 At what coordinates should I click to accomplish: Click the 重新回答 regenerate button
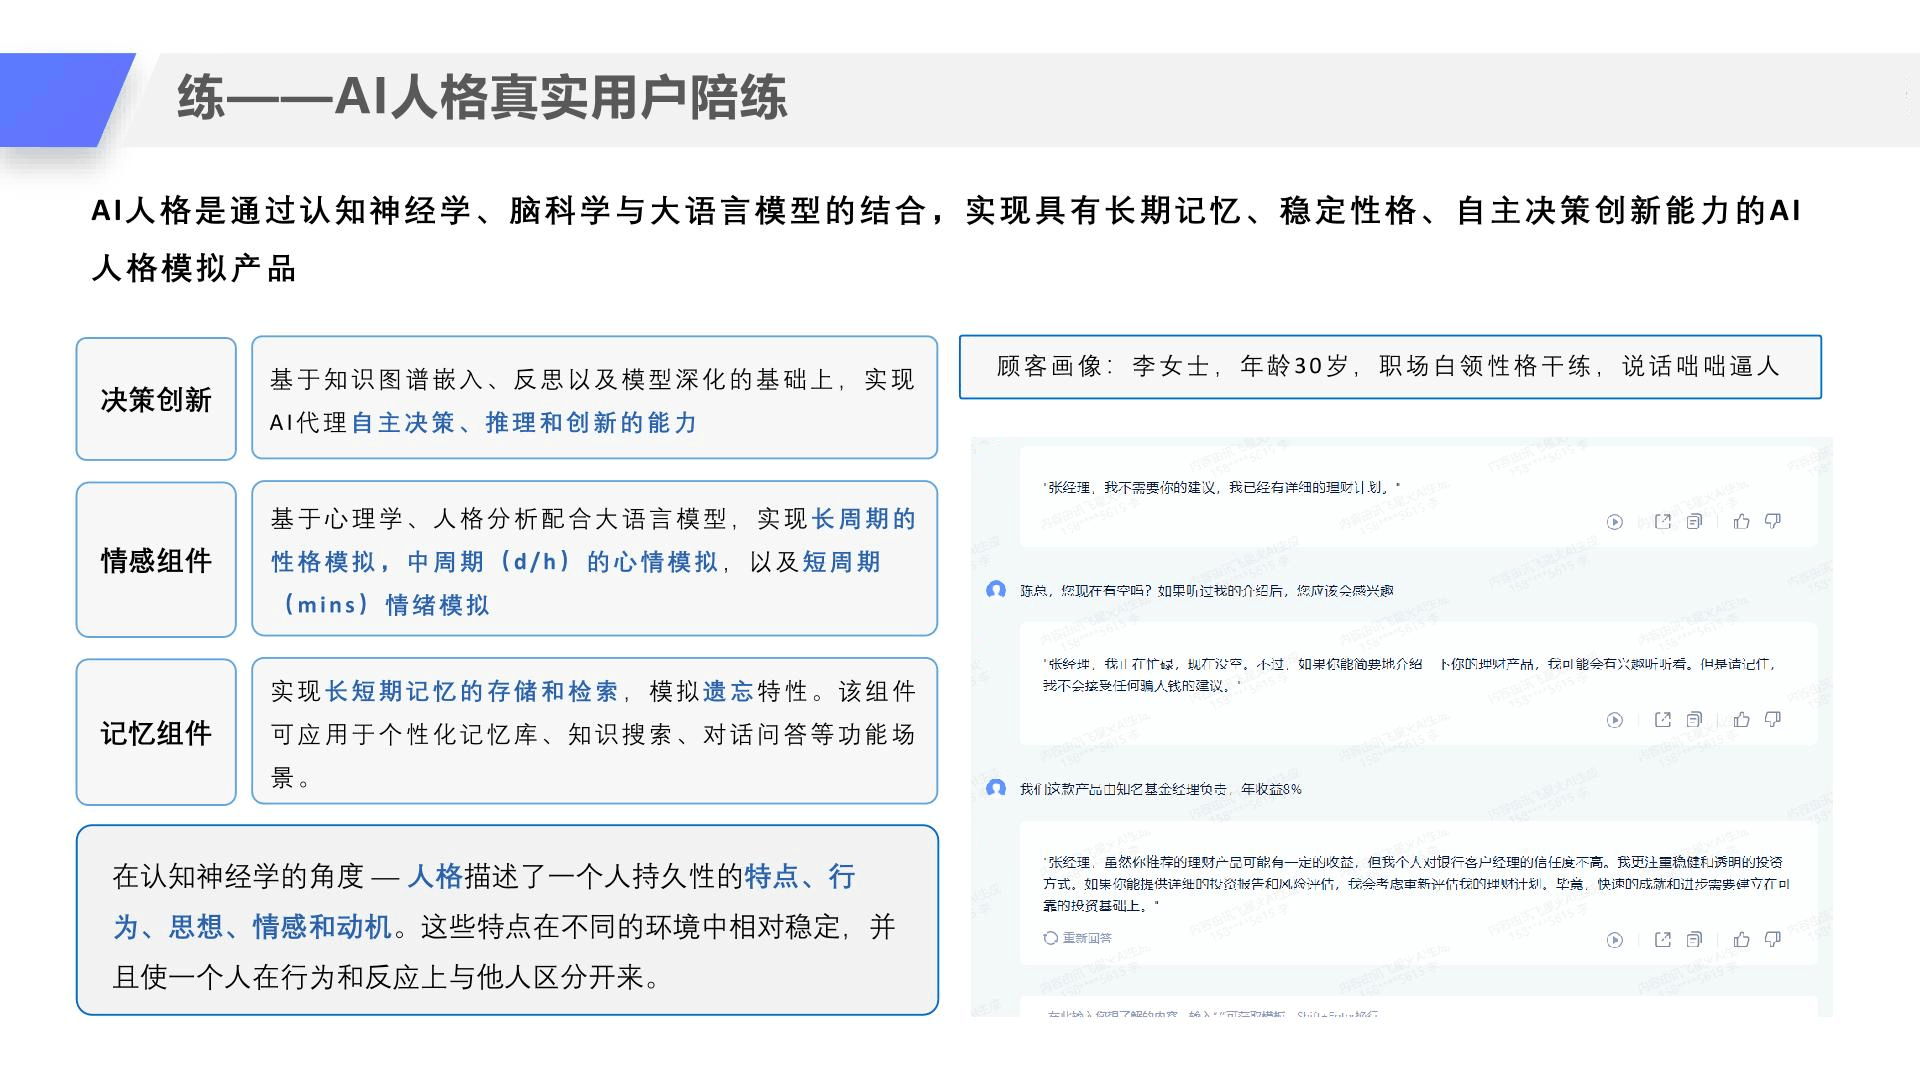tap(1077, 938)
